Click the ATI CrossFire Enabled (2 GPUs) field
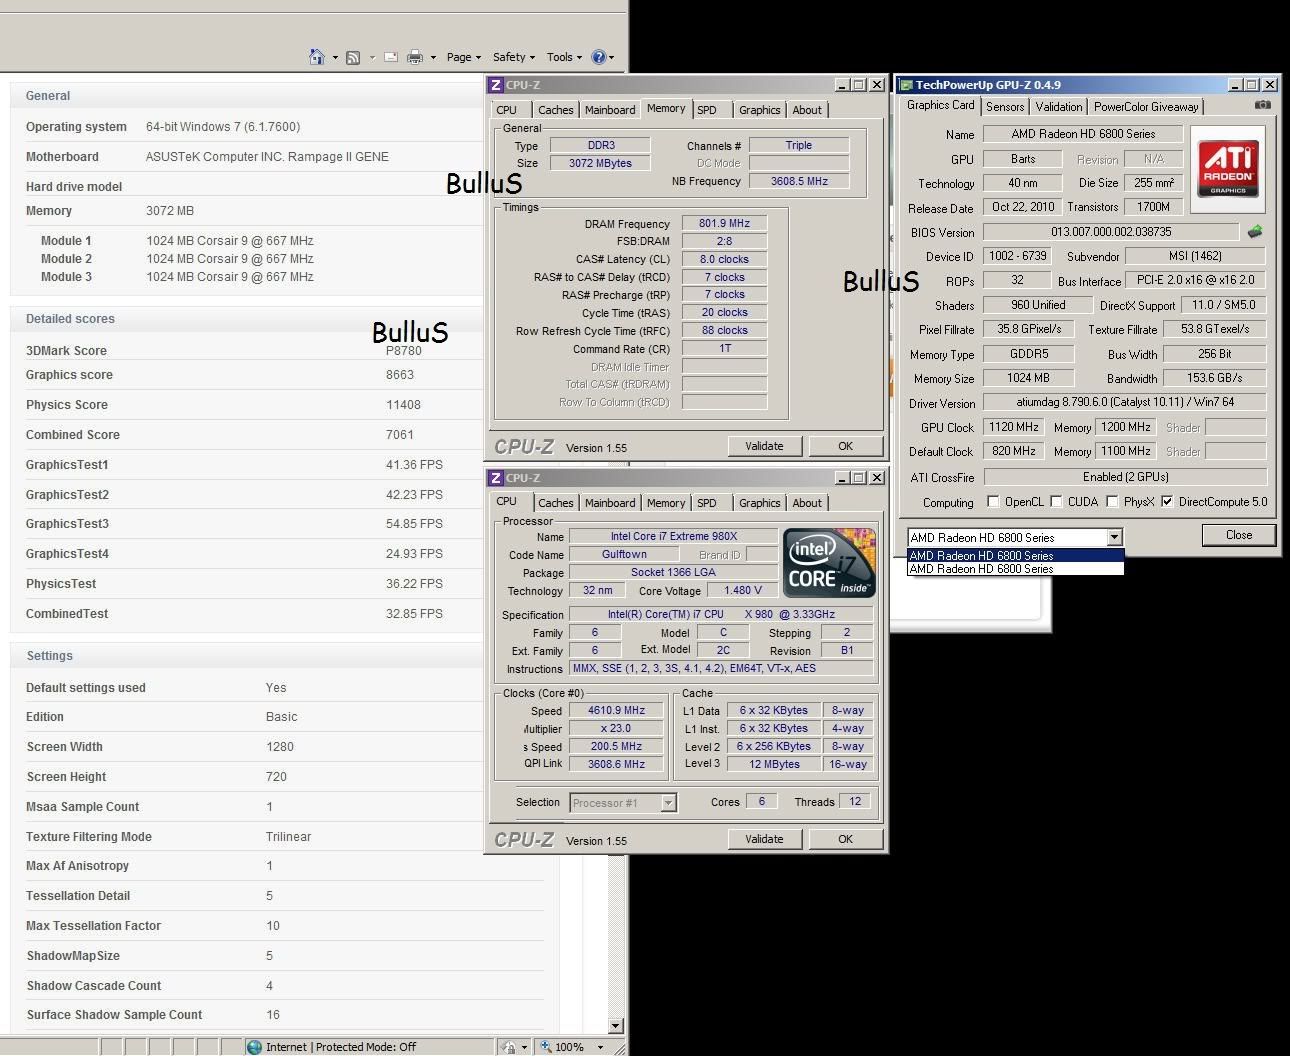This screenshot has height=1056, width=1290. click(1125, 477)
